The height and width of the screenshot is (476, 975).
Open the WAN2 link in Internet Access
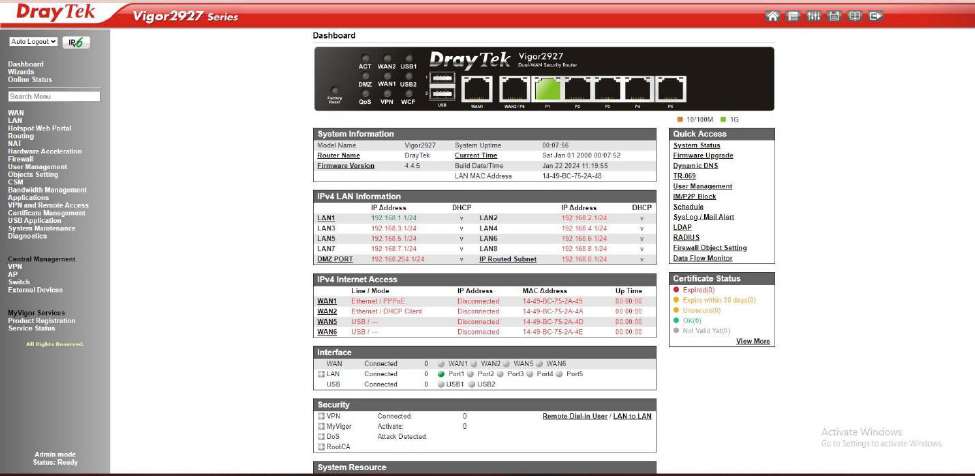(x=327, y=311)
